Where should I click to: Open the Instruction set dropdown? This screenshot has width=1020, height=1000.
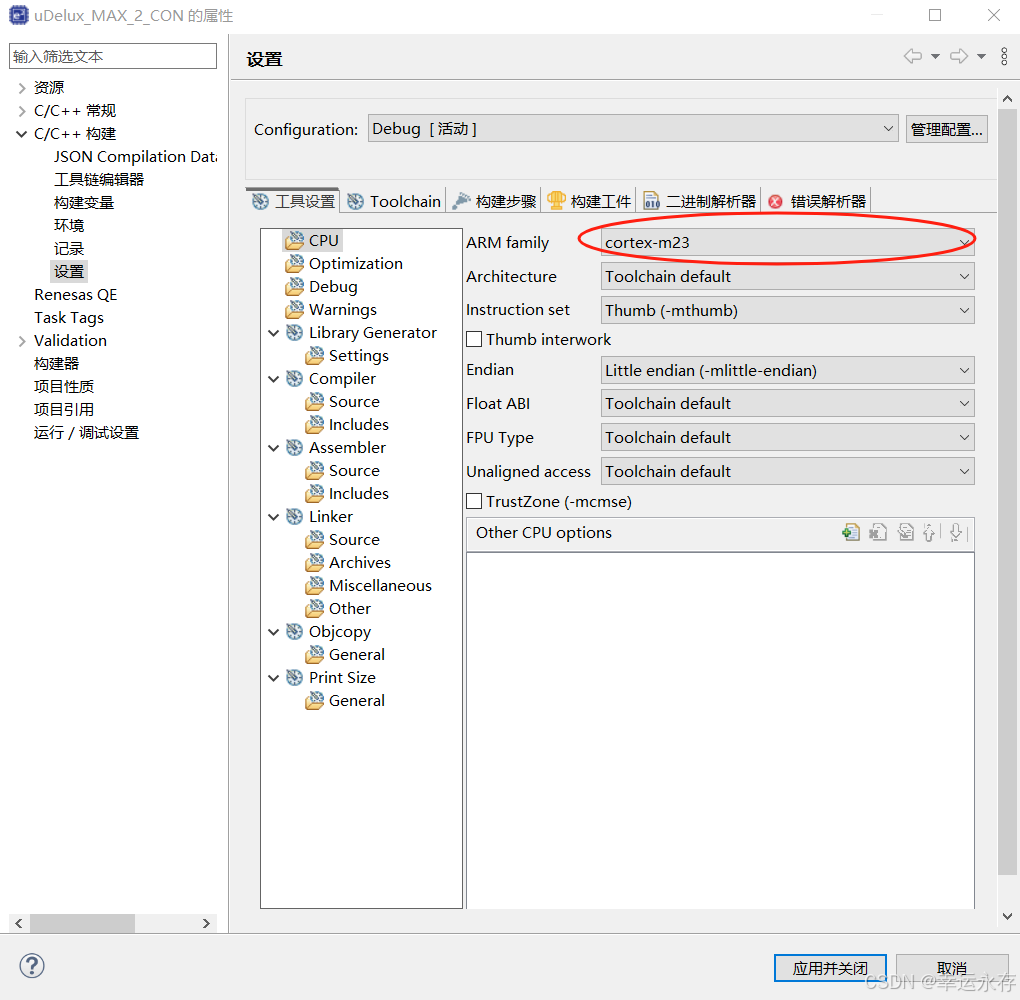(787, 310)
